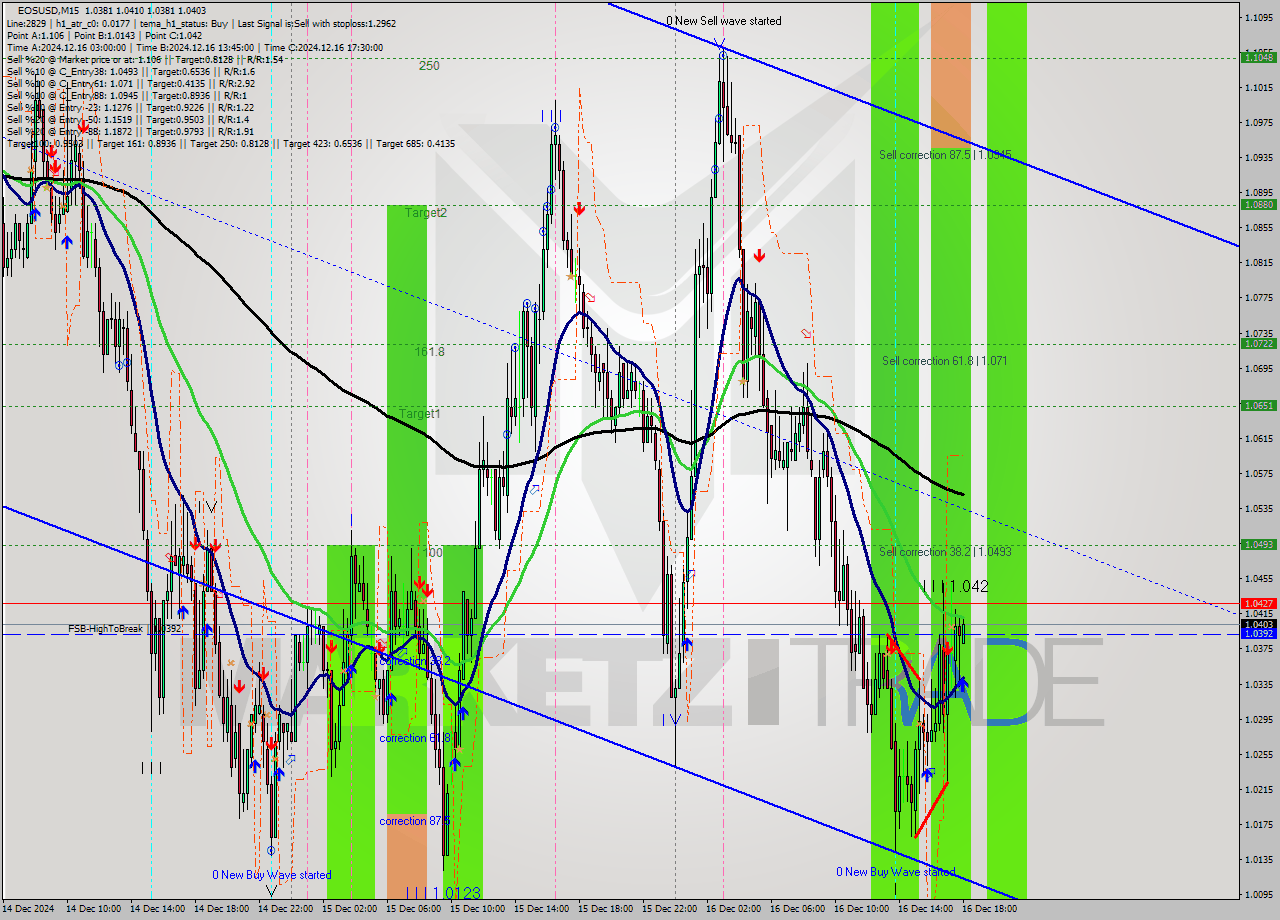Click 1.0575 on the price scale
This screenshot has height=920, width=1280.
[1258, 473]
